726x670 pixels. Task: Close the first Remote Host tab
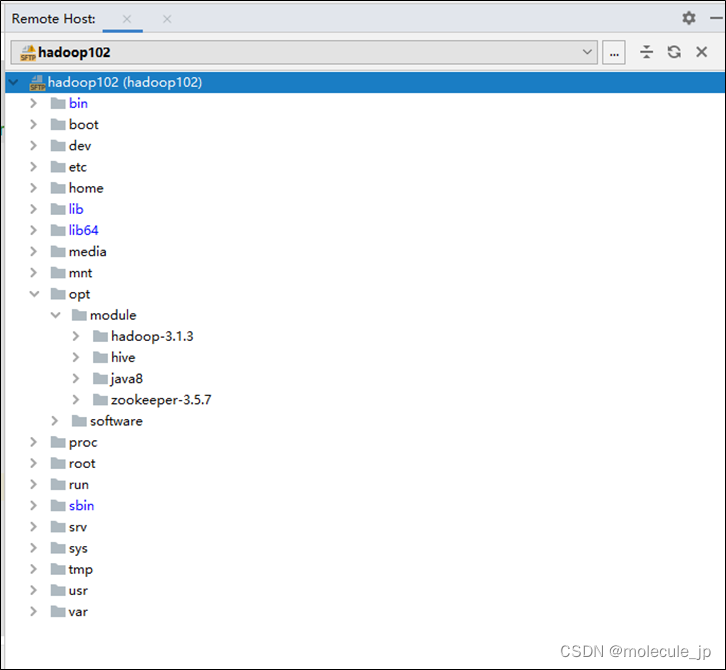coord(127,19)
